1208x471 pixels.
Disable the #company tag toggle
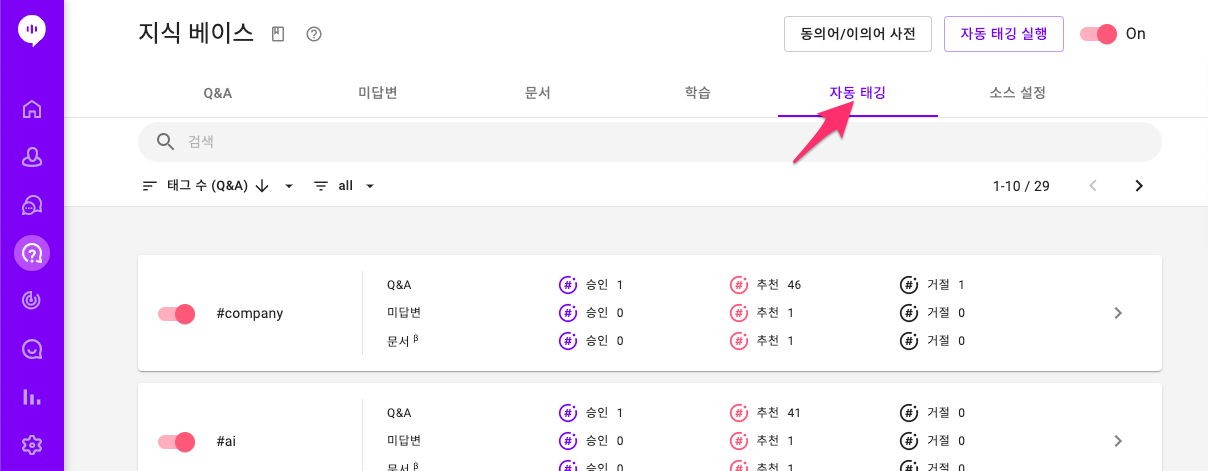click(x=176, y=314)
